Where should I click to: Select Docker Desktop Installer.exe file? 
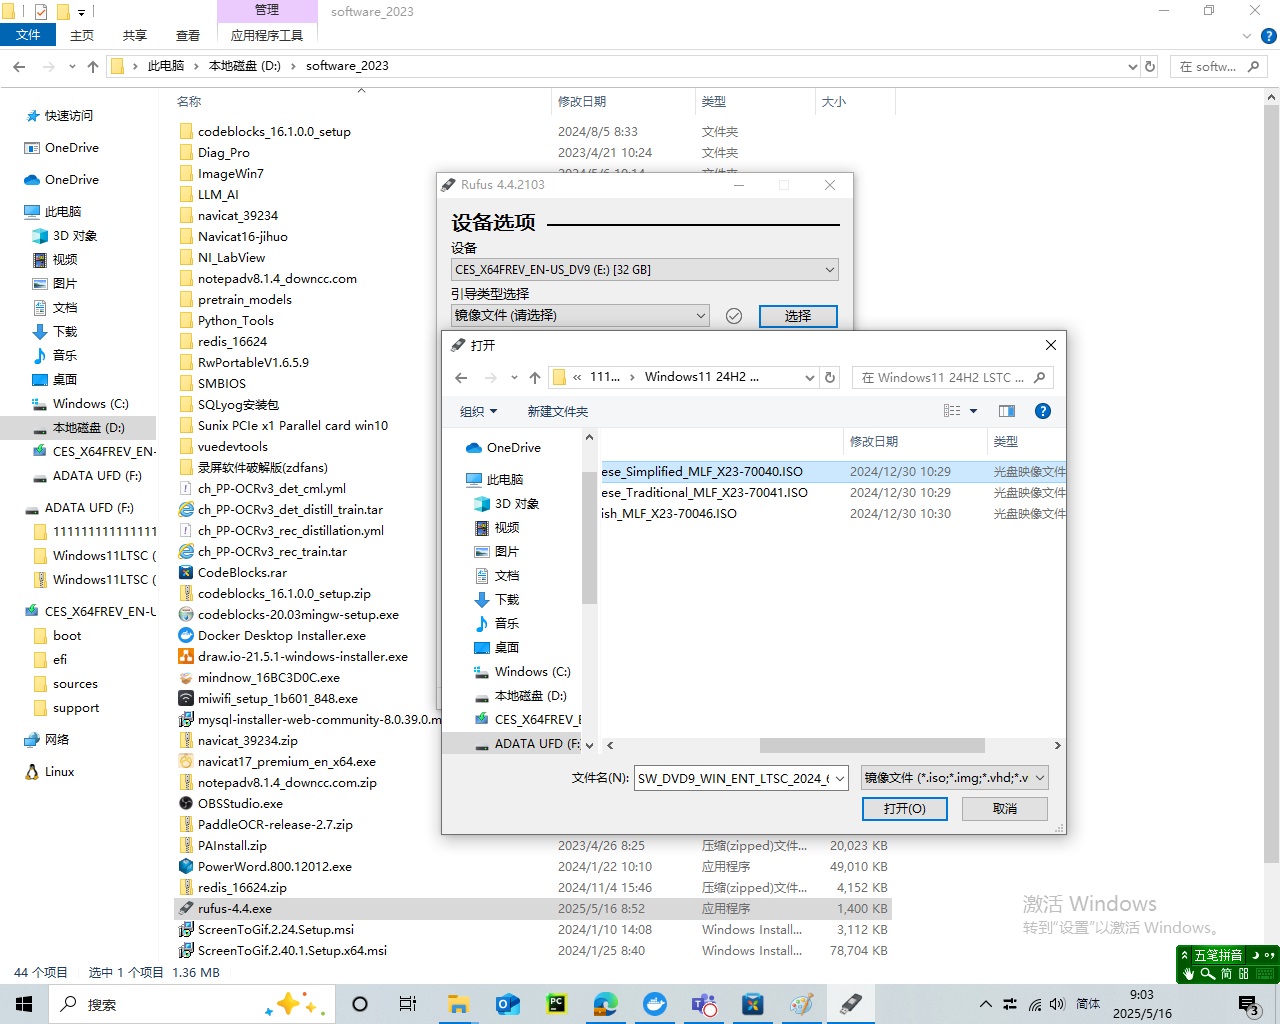282,636
